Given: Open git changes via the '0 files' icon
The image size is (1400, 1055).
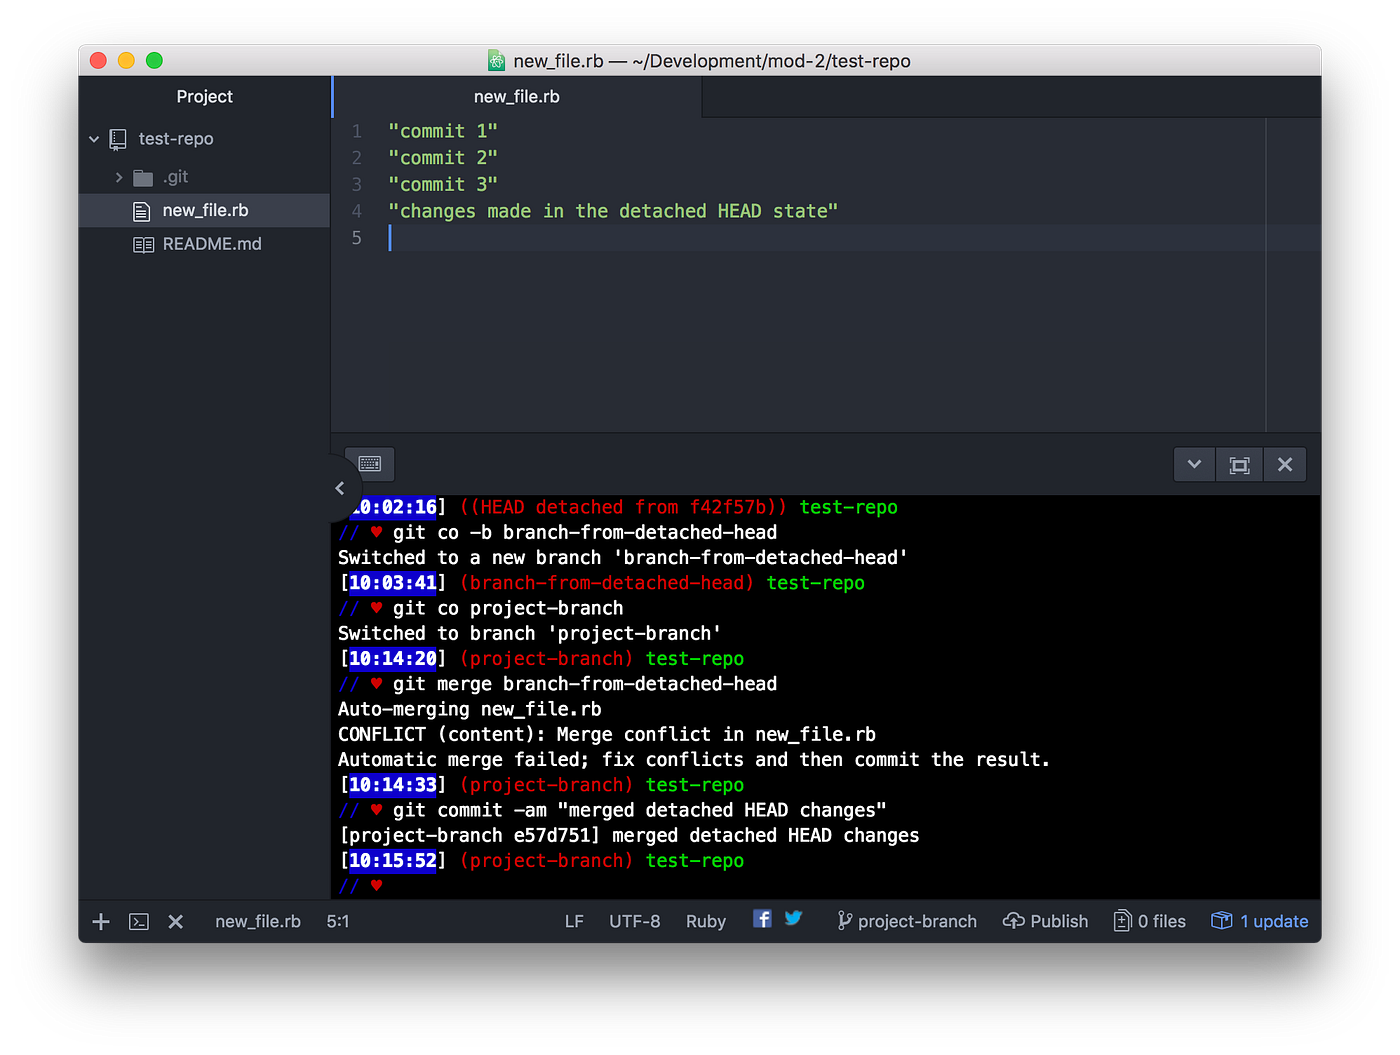Looking at the screenshot, I should [x=1122, y=920].
